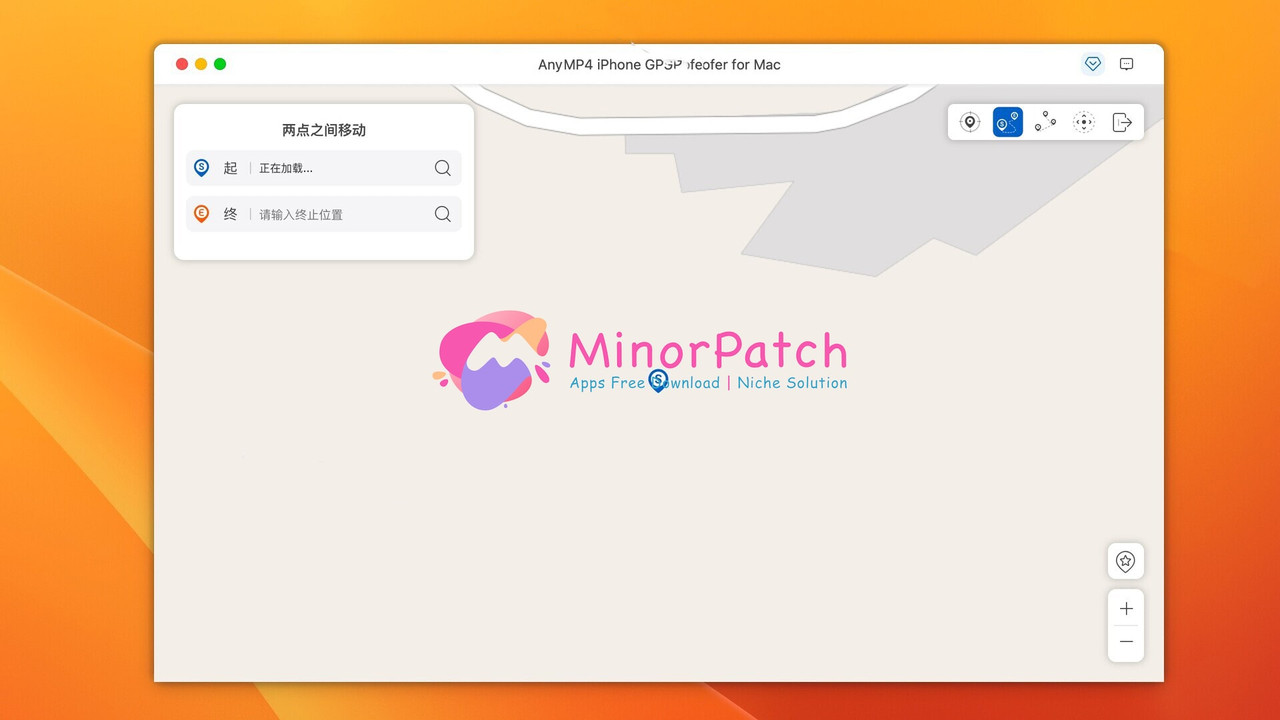Select the One-stop Mode toolbar icon
The height and width of the screenshot is (720, 1280).
[x=1007, y=122]
